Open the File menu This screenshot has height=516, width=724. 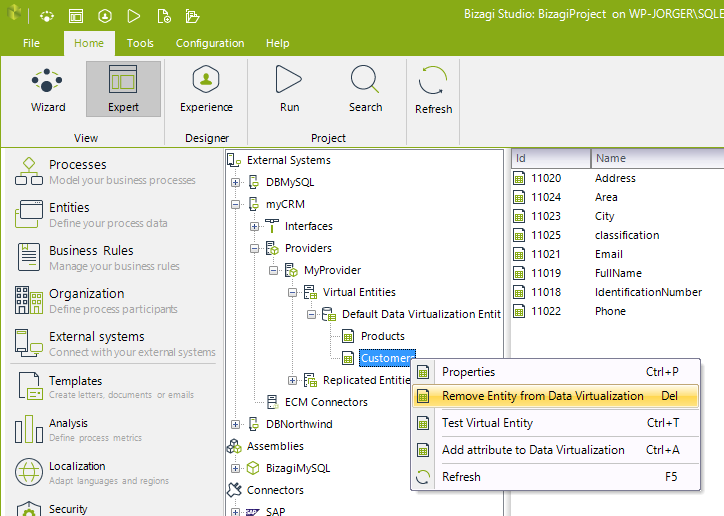tap(31, 43)
